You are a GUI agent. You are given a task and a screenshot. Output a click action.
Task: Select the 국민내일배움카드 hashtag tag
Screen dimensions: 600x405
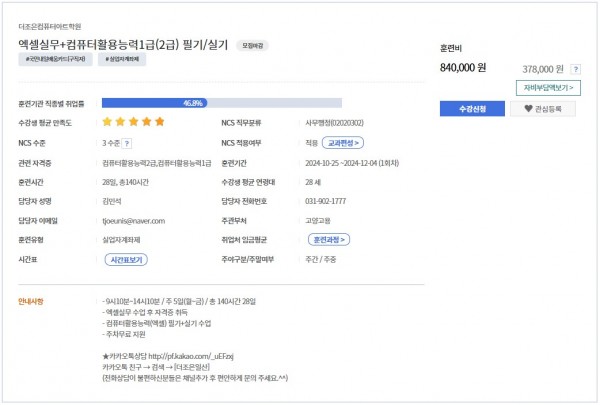(x=55, y=59)
